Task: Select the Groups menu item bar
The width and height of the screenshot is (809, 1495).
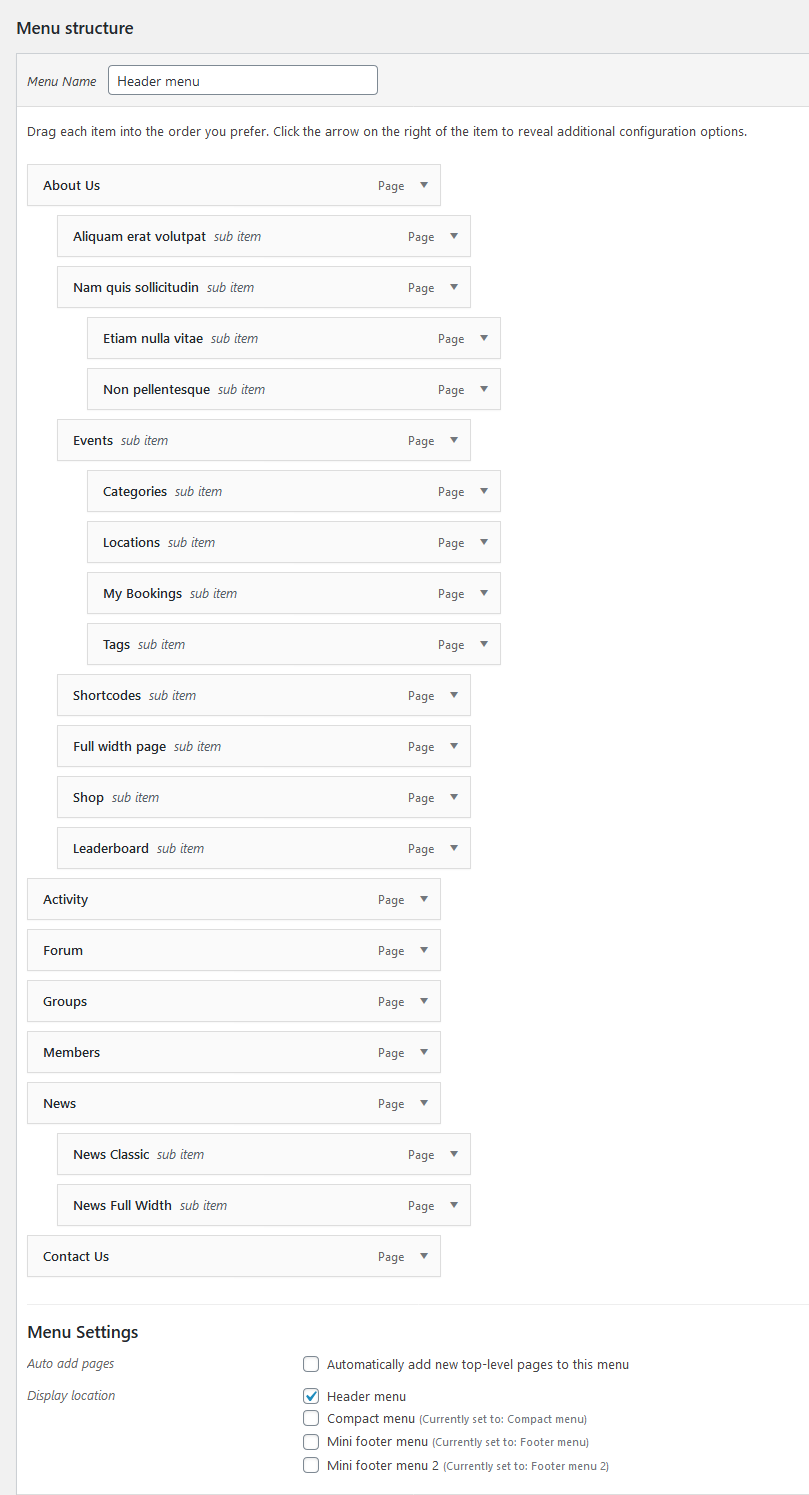Action: (x=234, y=1001)
